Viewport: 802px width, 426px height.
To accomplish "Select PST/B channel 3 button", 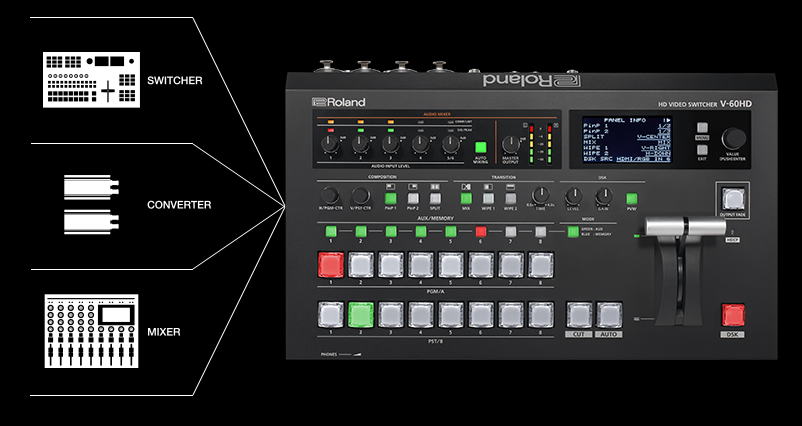I will 391,315.
